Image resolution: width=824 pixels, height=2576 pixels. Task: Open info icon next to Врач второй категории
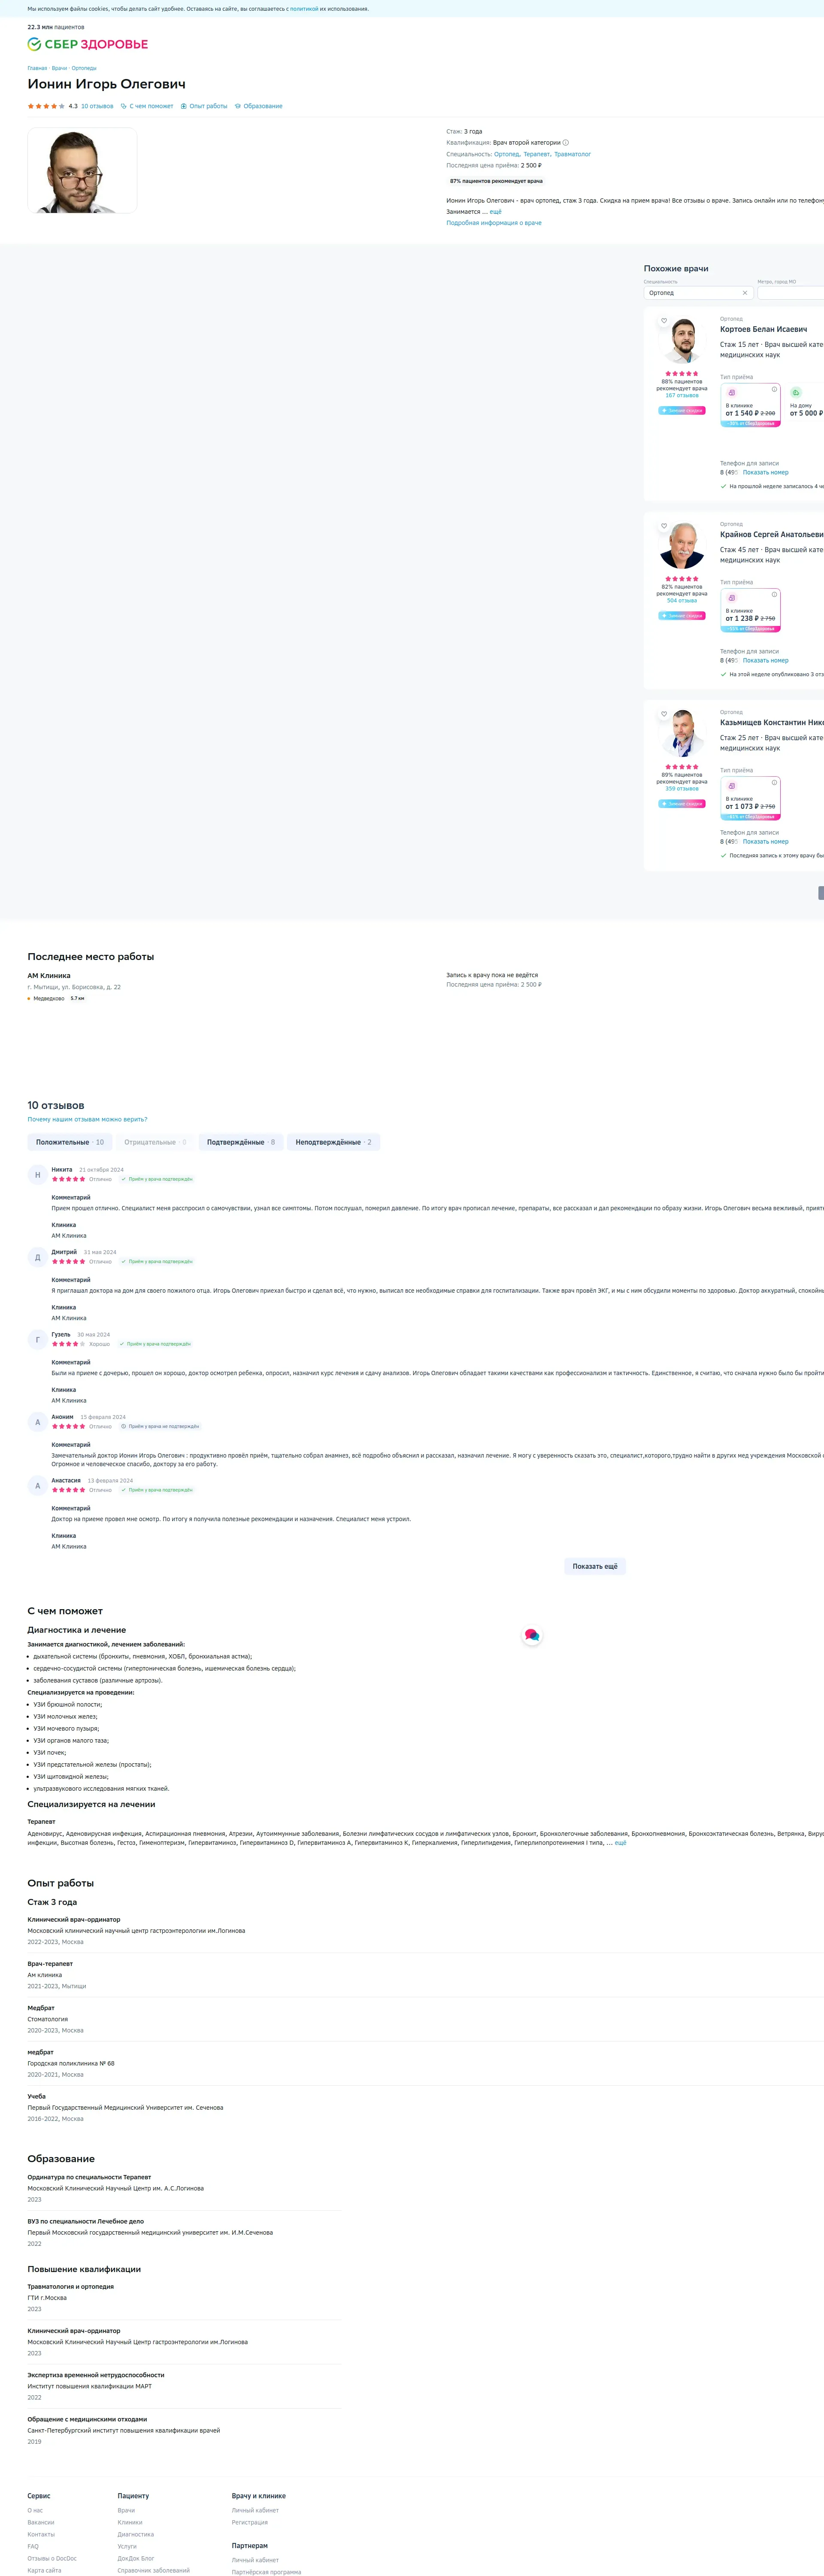566,142
